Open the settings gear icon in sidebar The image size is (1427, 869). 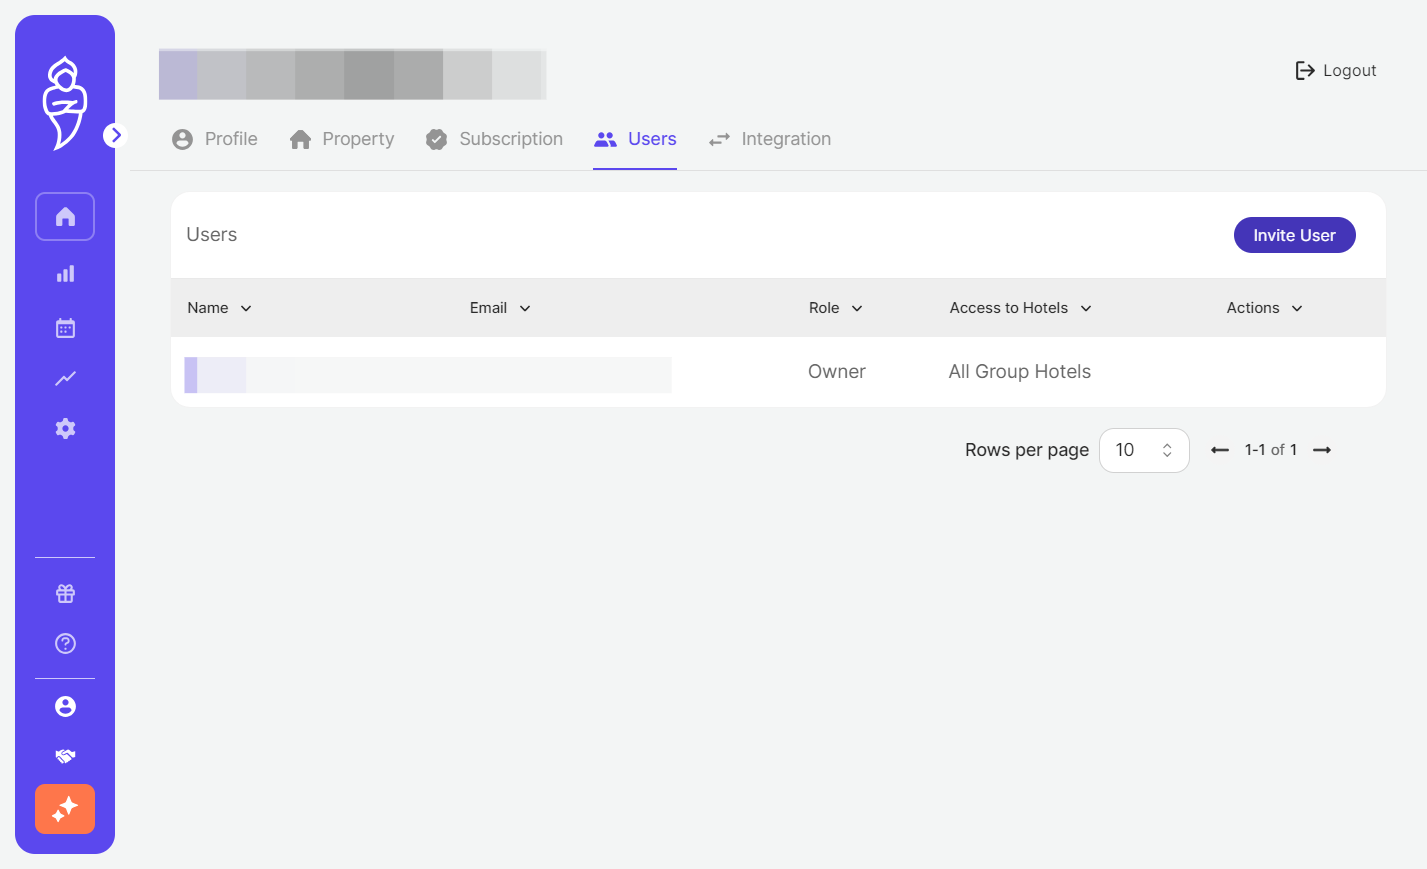point(65,428)
